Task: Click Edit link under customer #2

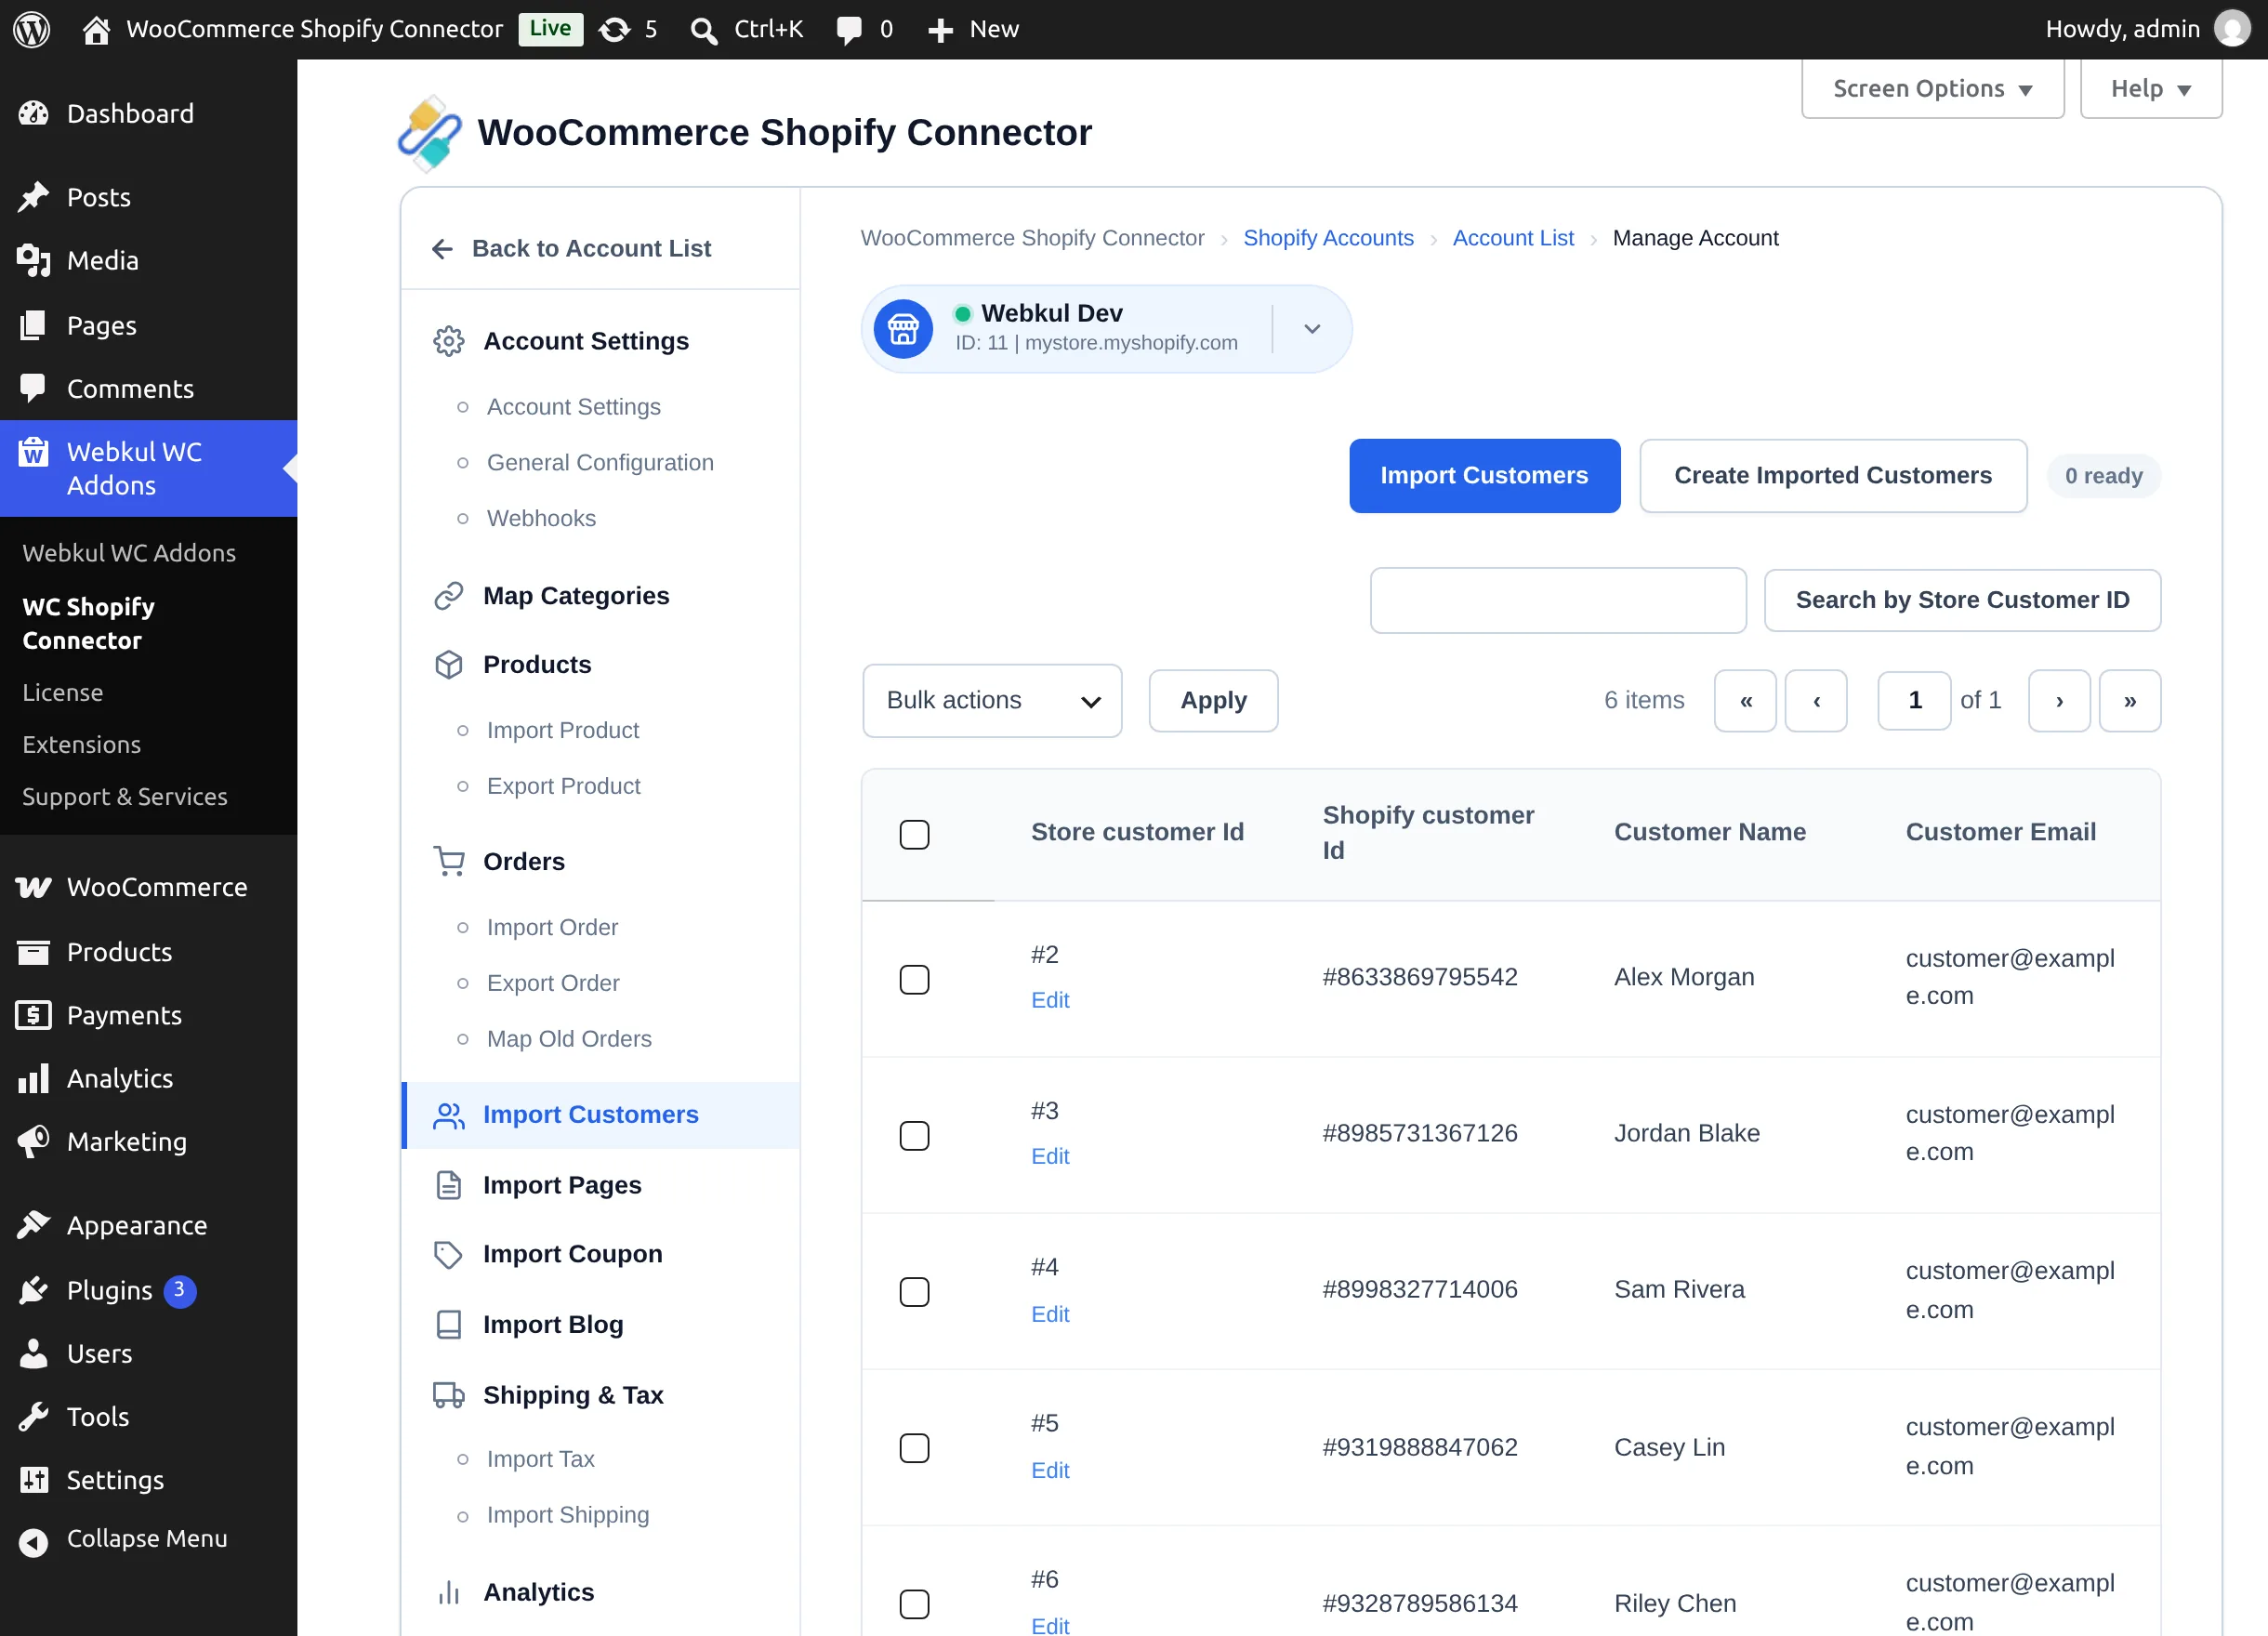Action: point(1049,1000)
